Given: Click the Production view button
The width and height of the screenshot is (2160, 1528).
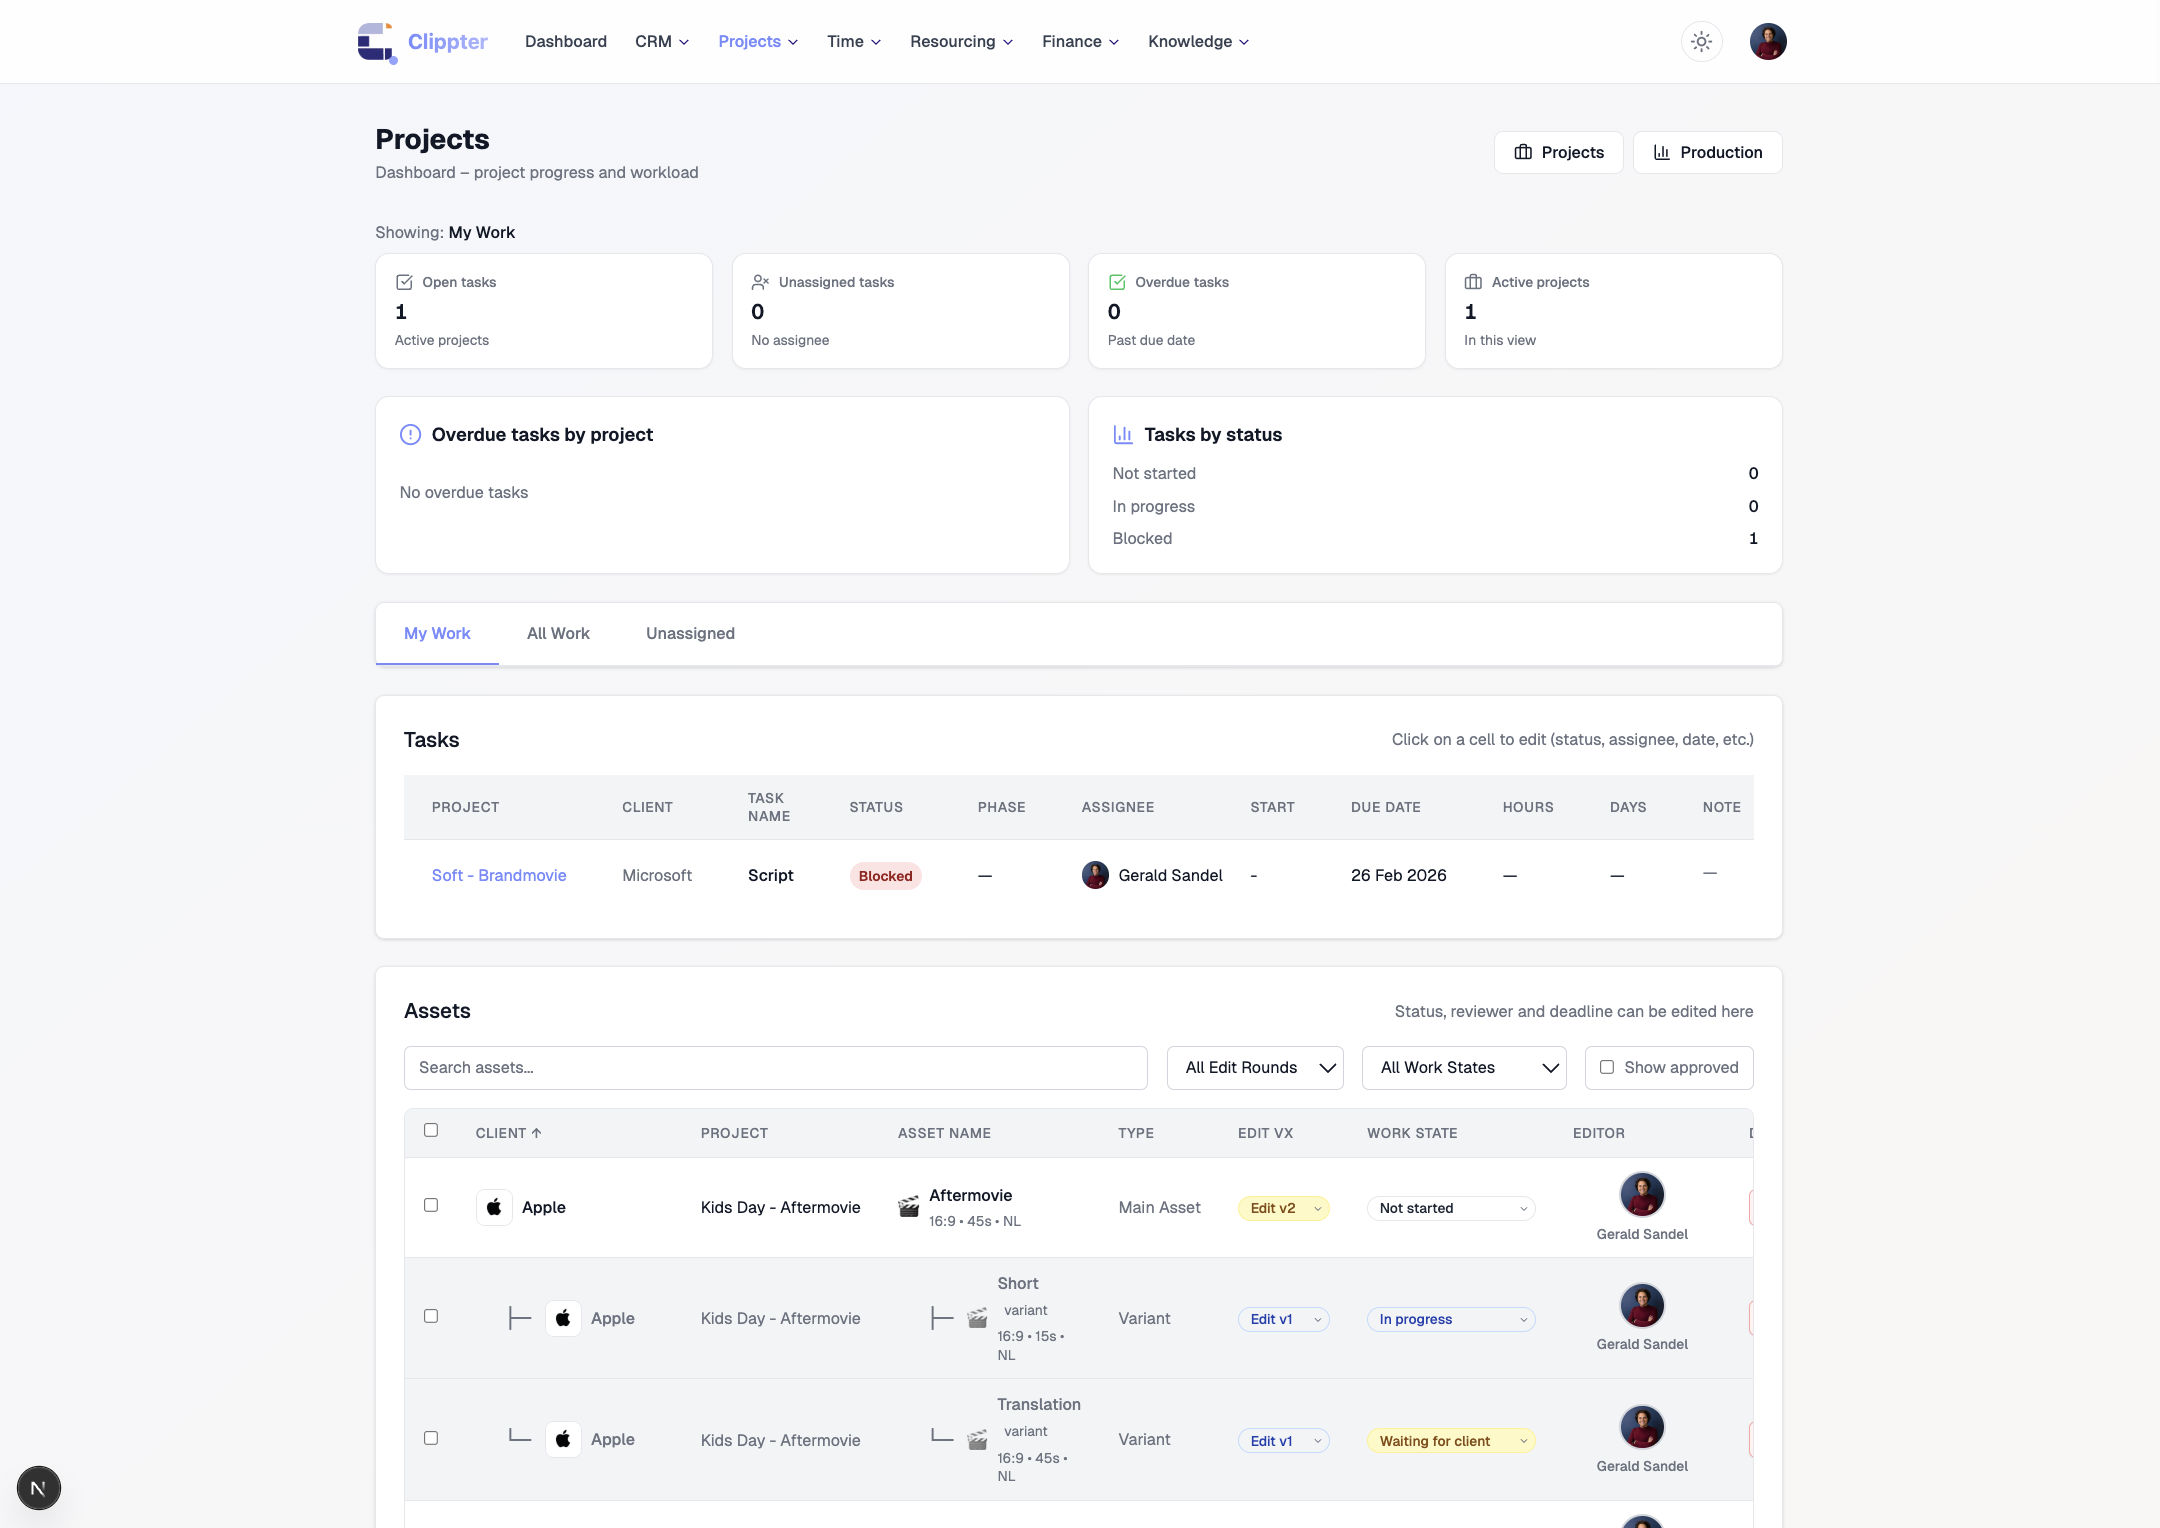Looking at the screenshot, I should point(1707,152).
